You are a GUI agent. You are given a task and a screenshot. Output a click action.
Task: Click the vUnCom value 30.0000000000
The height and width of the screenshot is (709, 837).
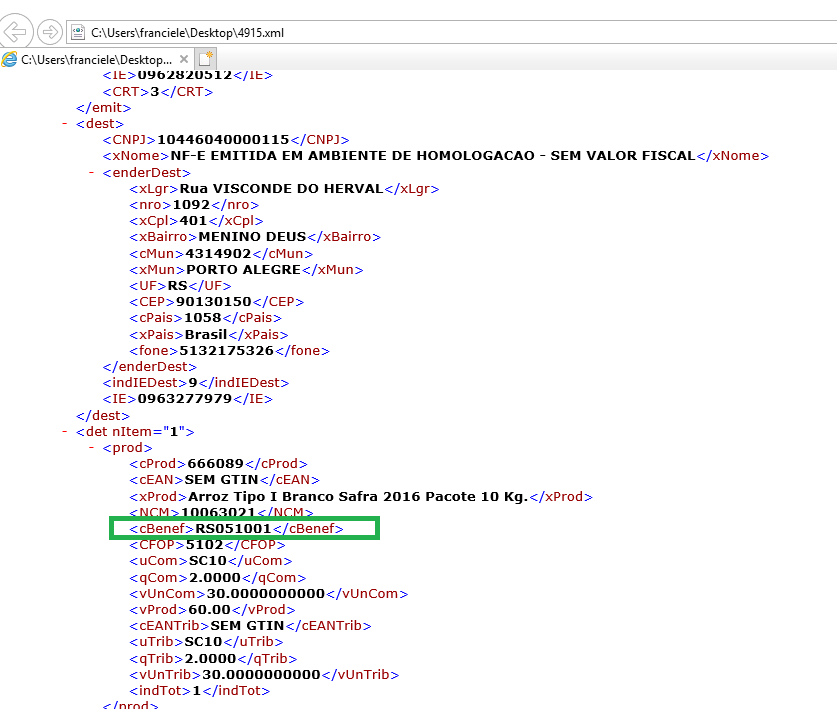266,594
